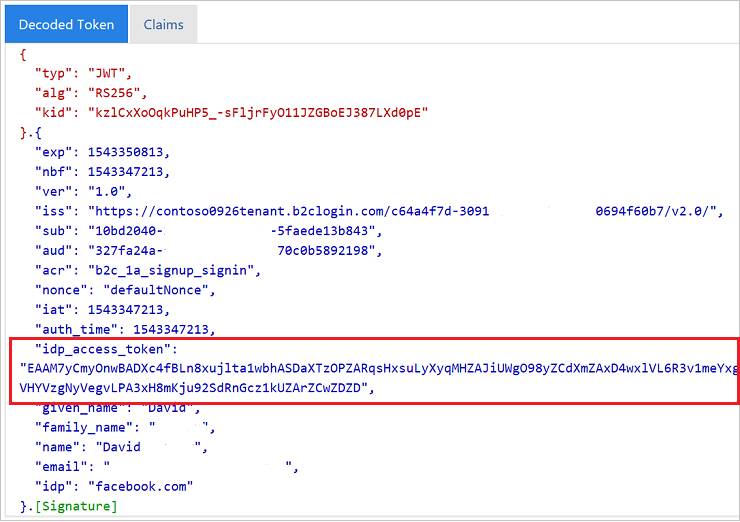Screen dimensions: 740x522
Task: Click the "idp": "facebook.com" line
Action: point(114,487)
